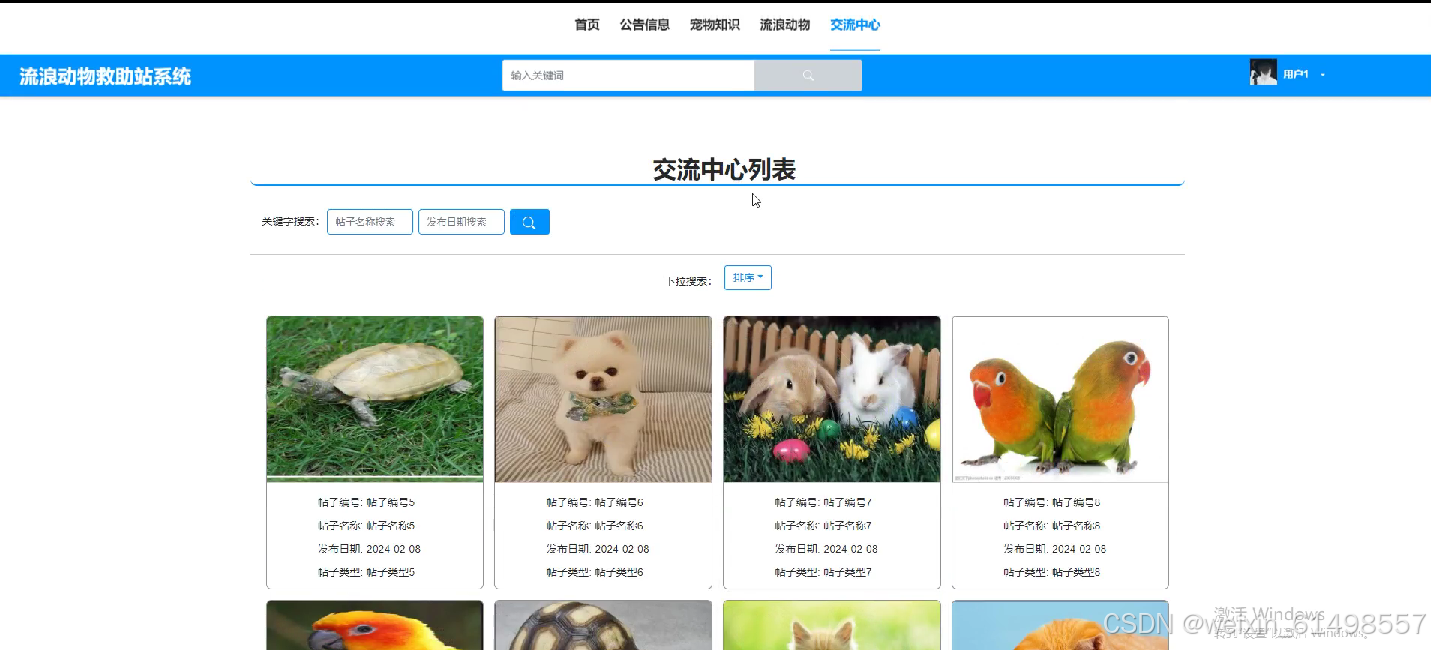Screen dimensions: 1431x650
Task: Open the kitten image in second row
Action: click(x=832, y=625)
